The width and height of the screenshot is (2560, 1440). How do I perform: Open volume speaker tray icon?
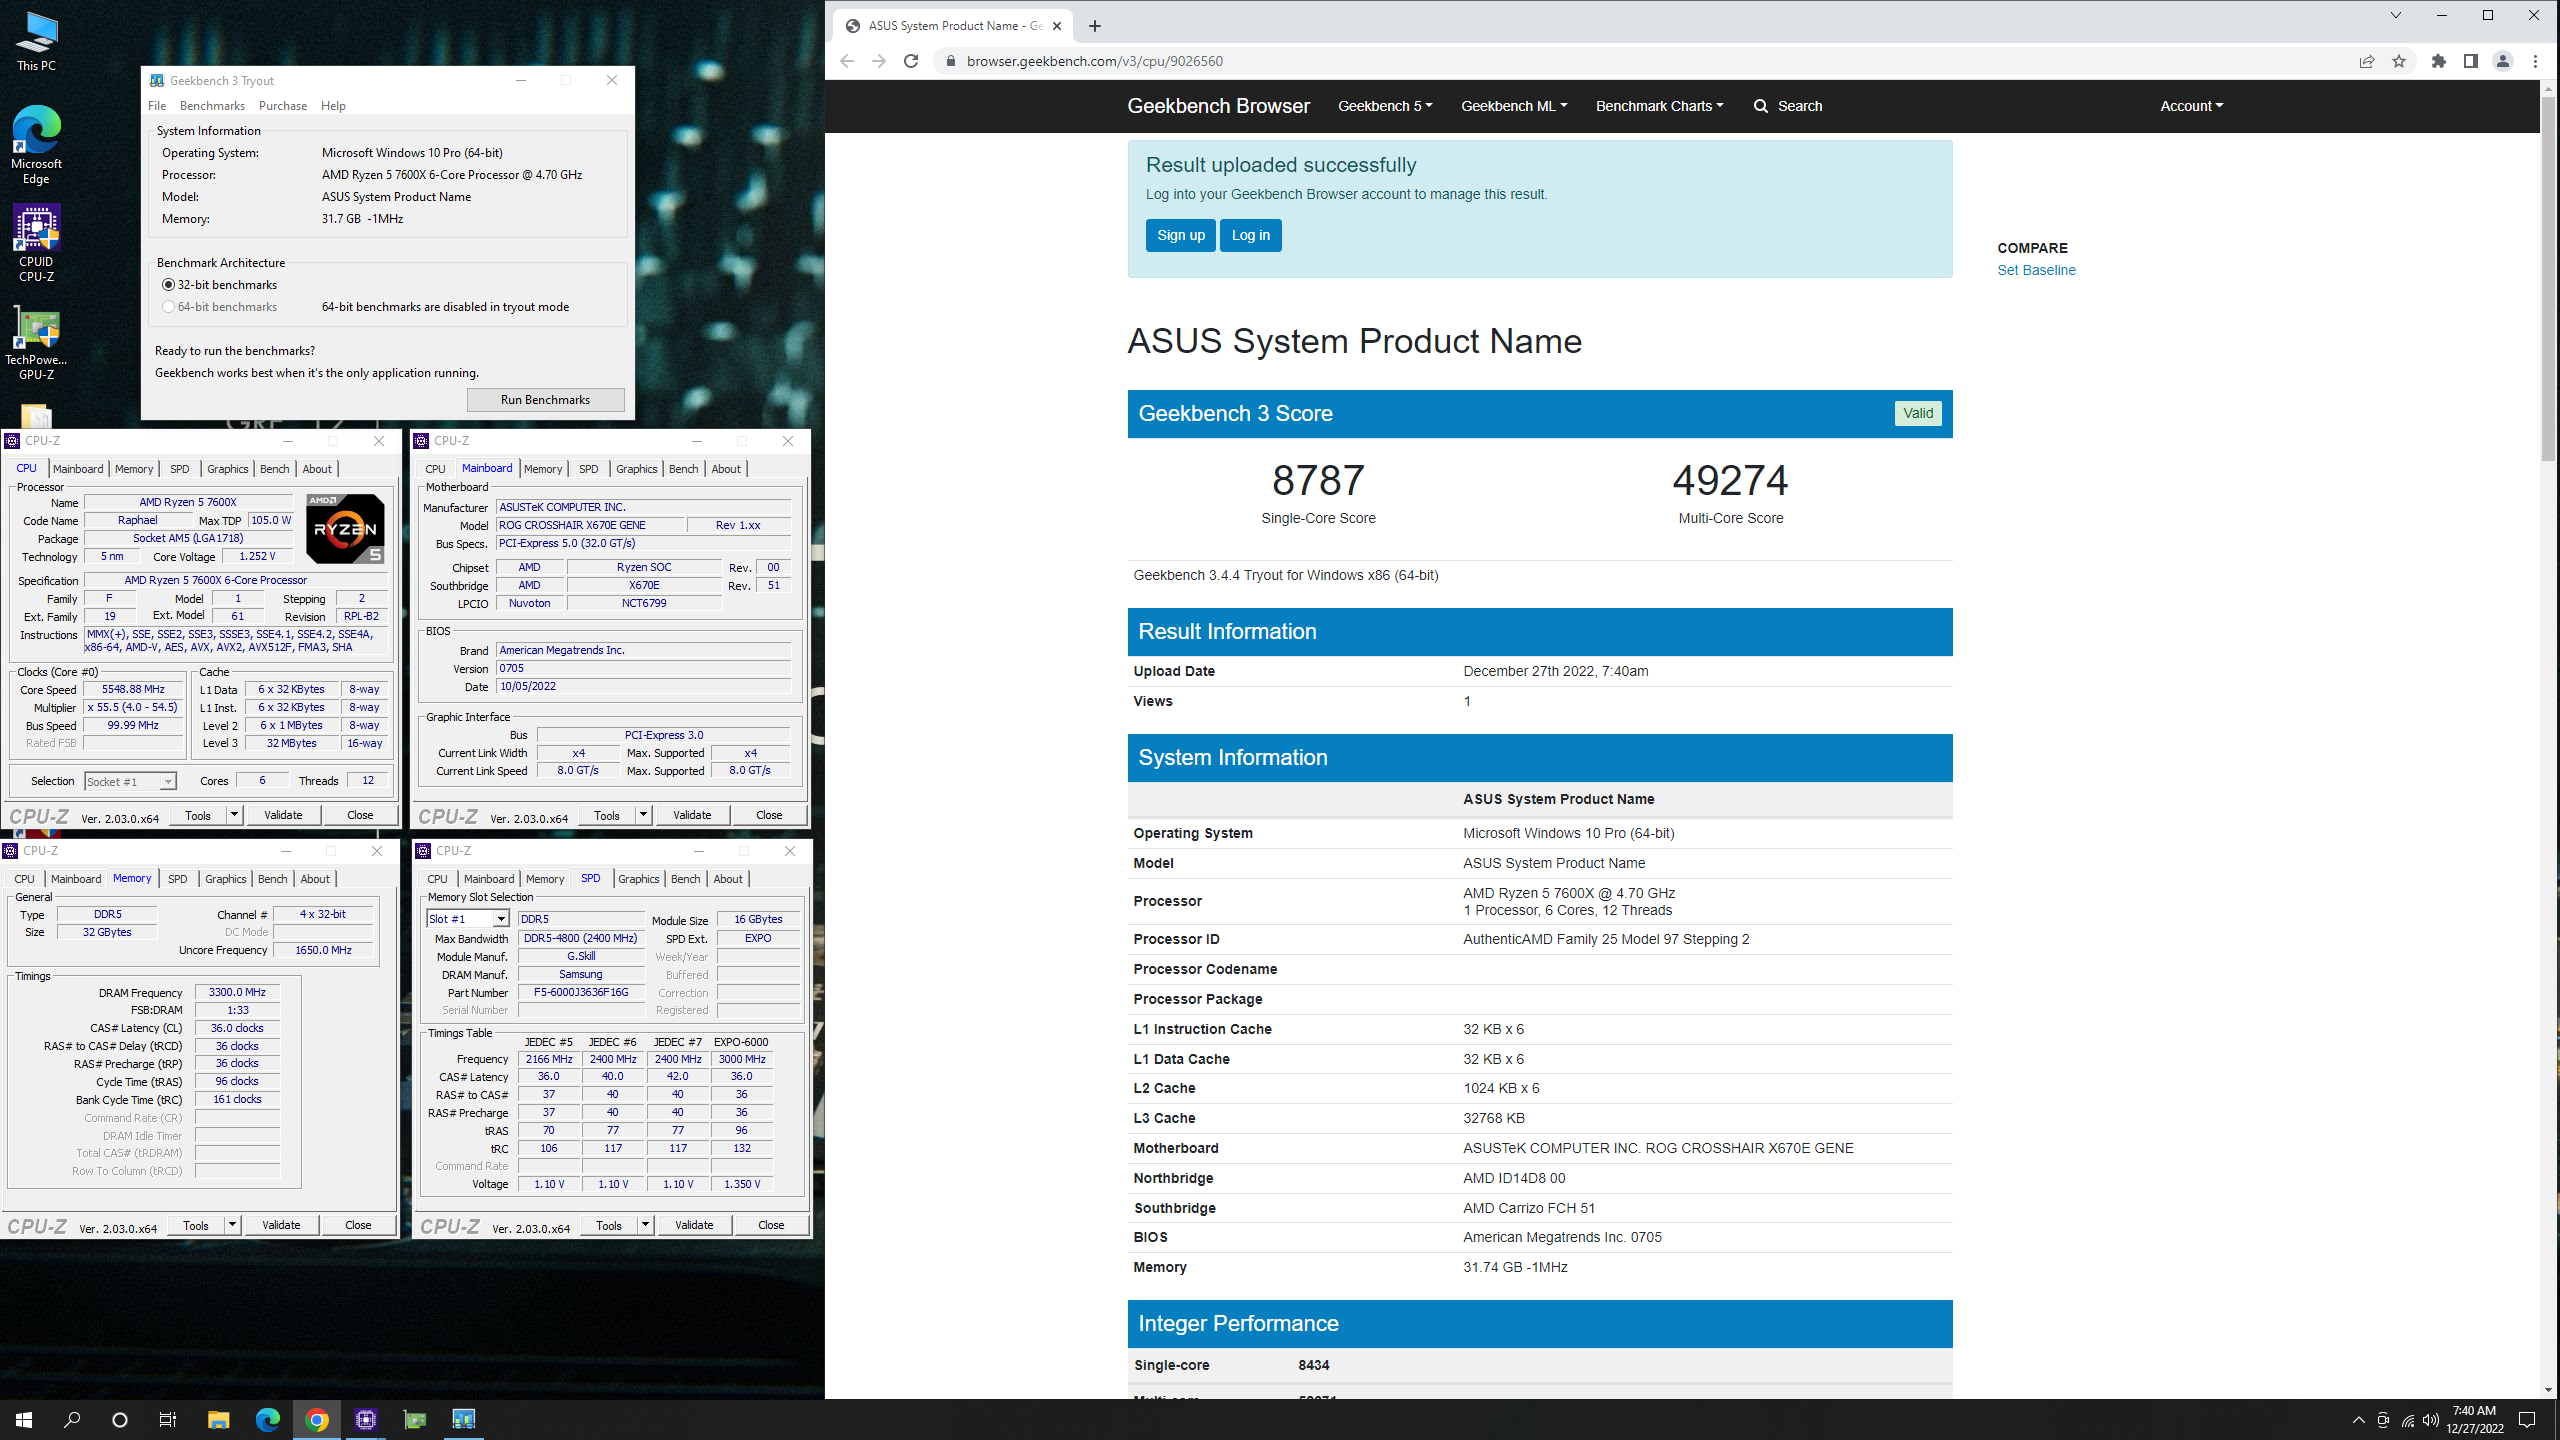[2431, 1420]
